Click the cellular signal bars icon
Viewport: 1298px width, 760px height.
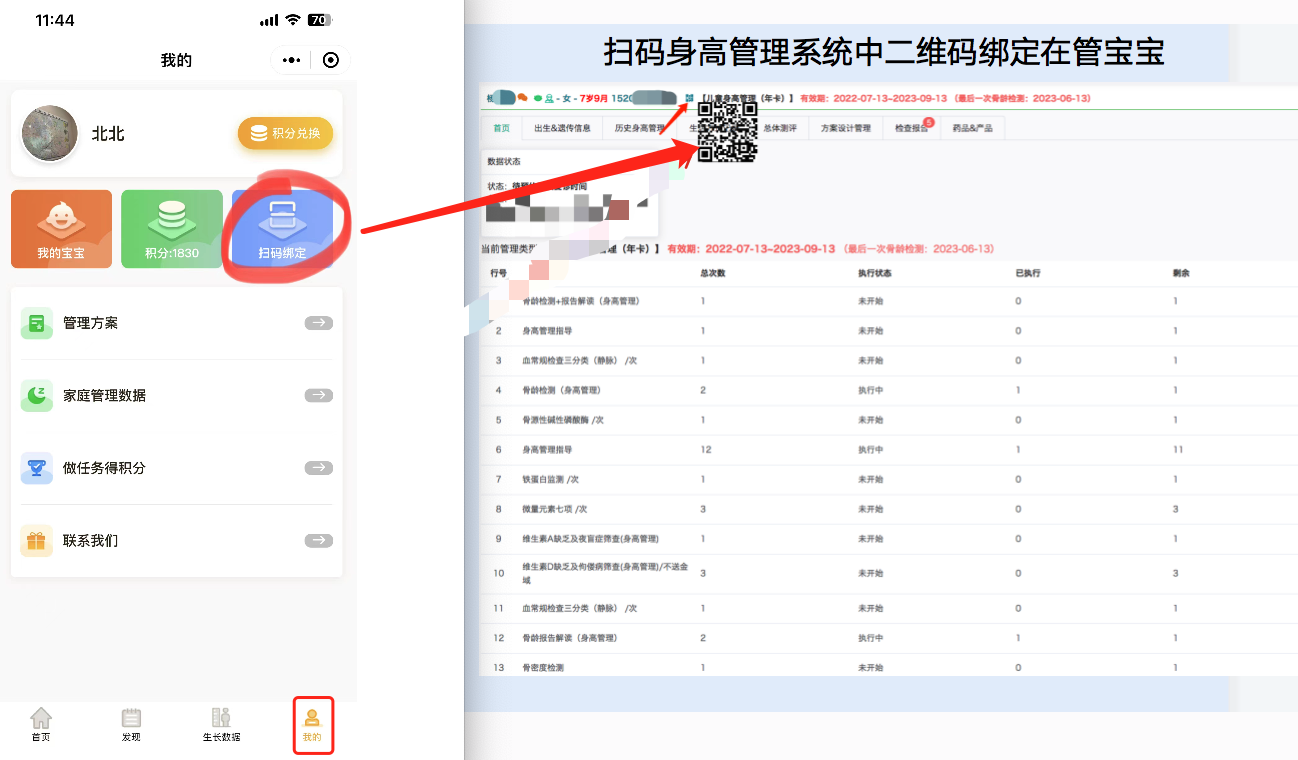point(269,20)
